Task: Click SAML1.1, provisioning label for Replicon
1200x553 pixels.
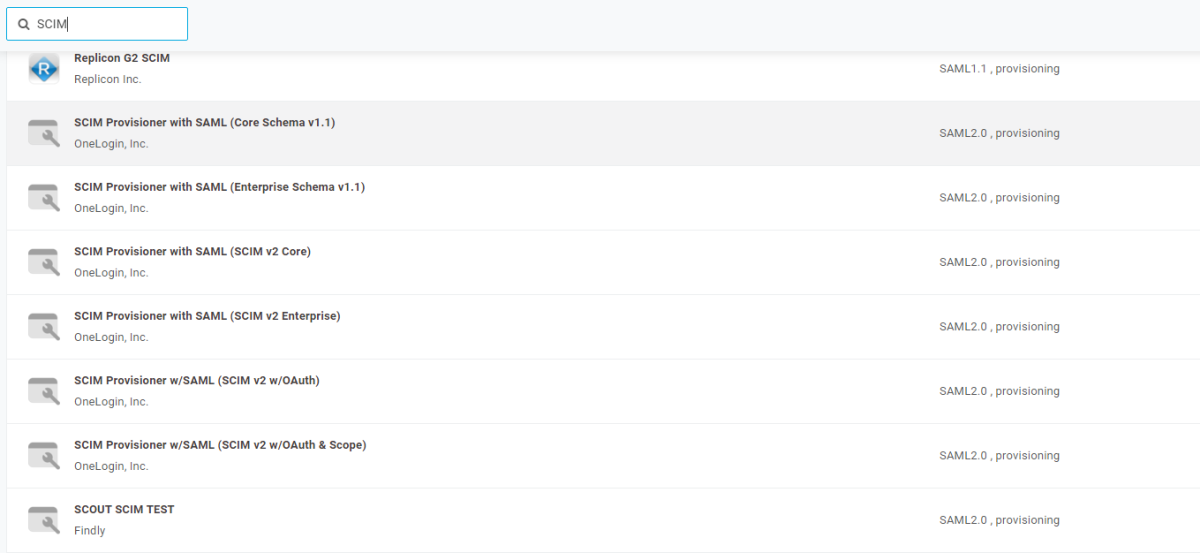Action: pos(999,69)
